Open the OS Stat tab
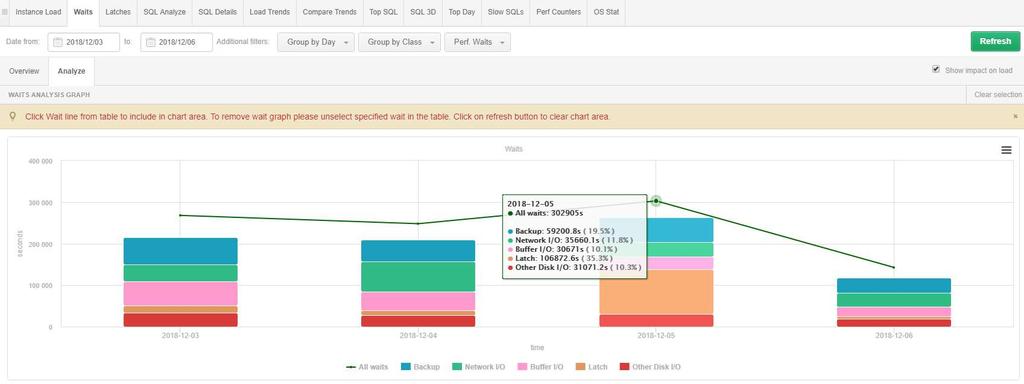The image size is (1024, 384). click(606, 12)
